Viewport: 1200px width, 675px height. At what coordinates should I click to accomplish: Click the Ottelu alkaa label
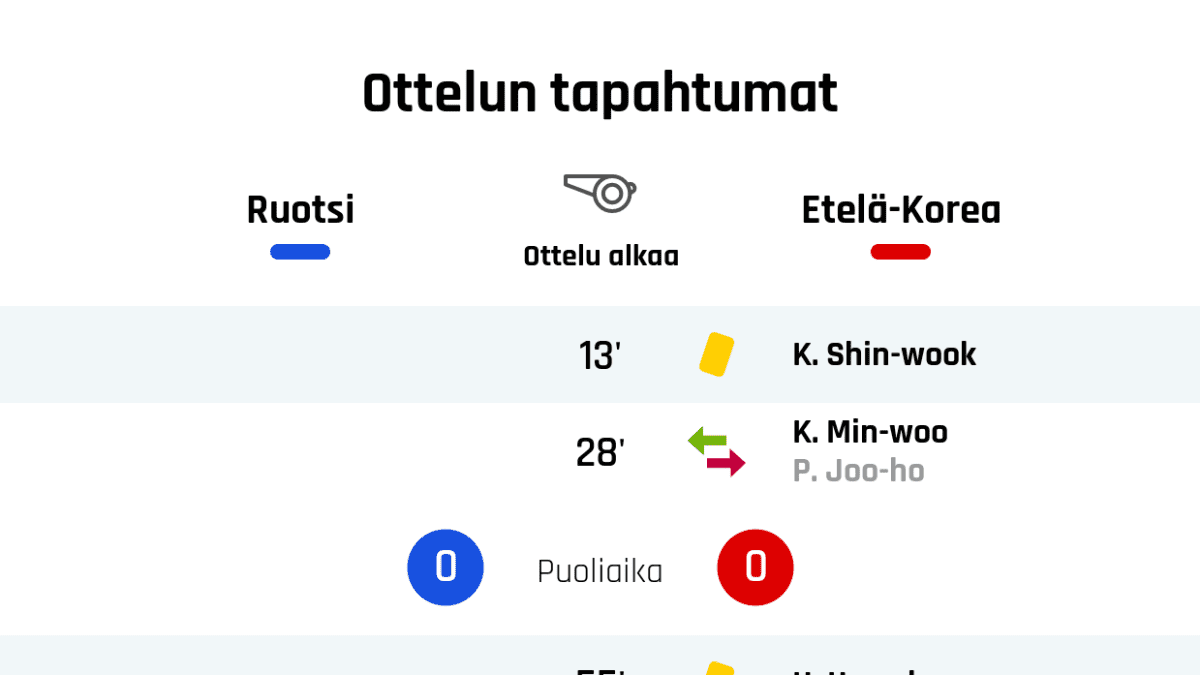(x=601, y=256)
